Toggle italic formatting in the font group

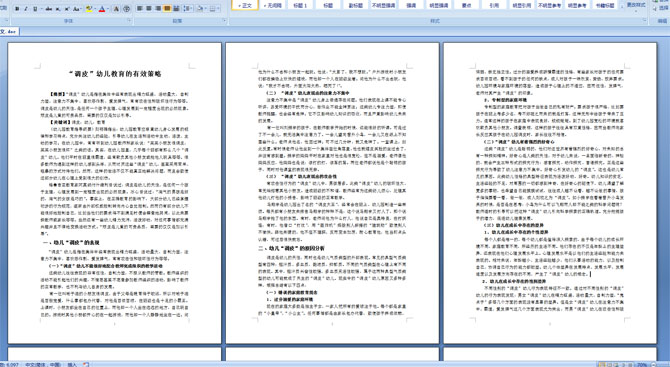tap(26, 9)
